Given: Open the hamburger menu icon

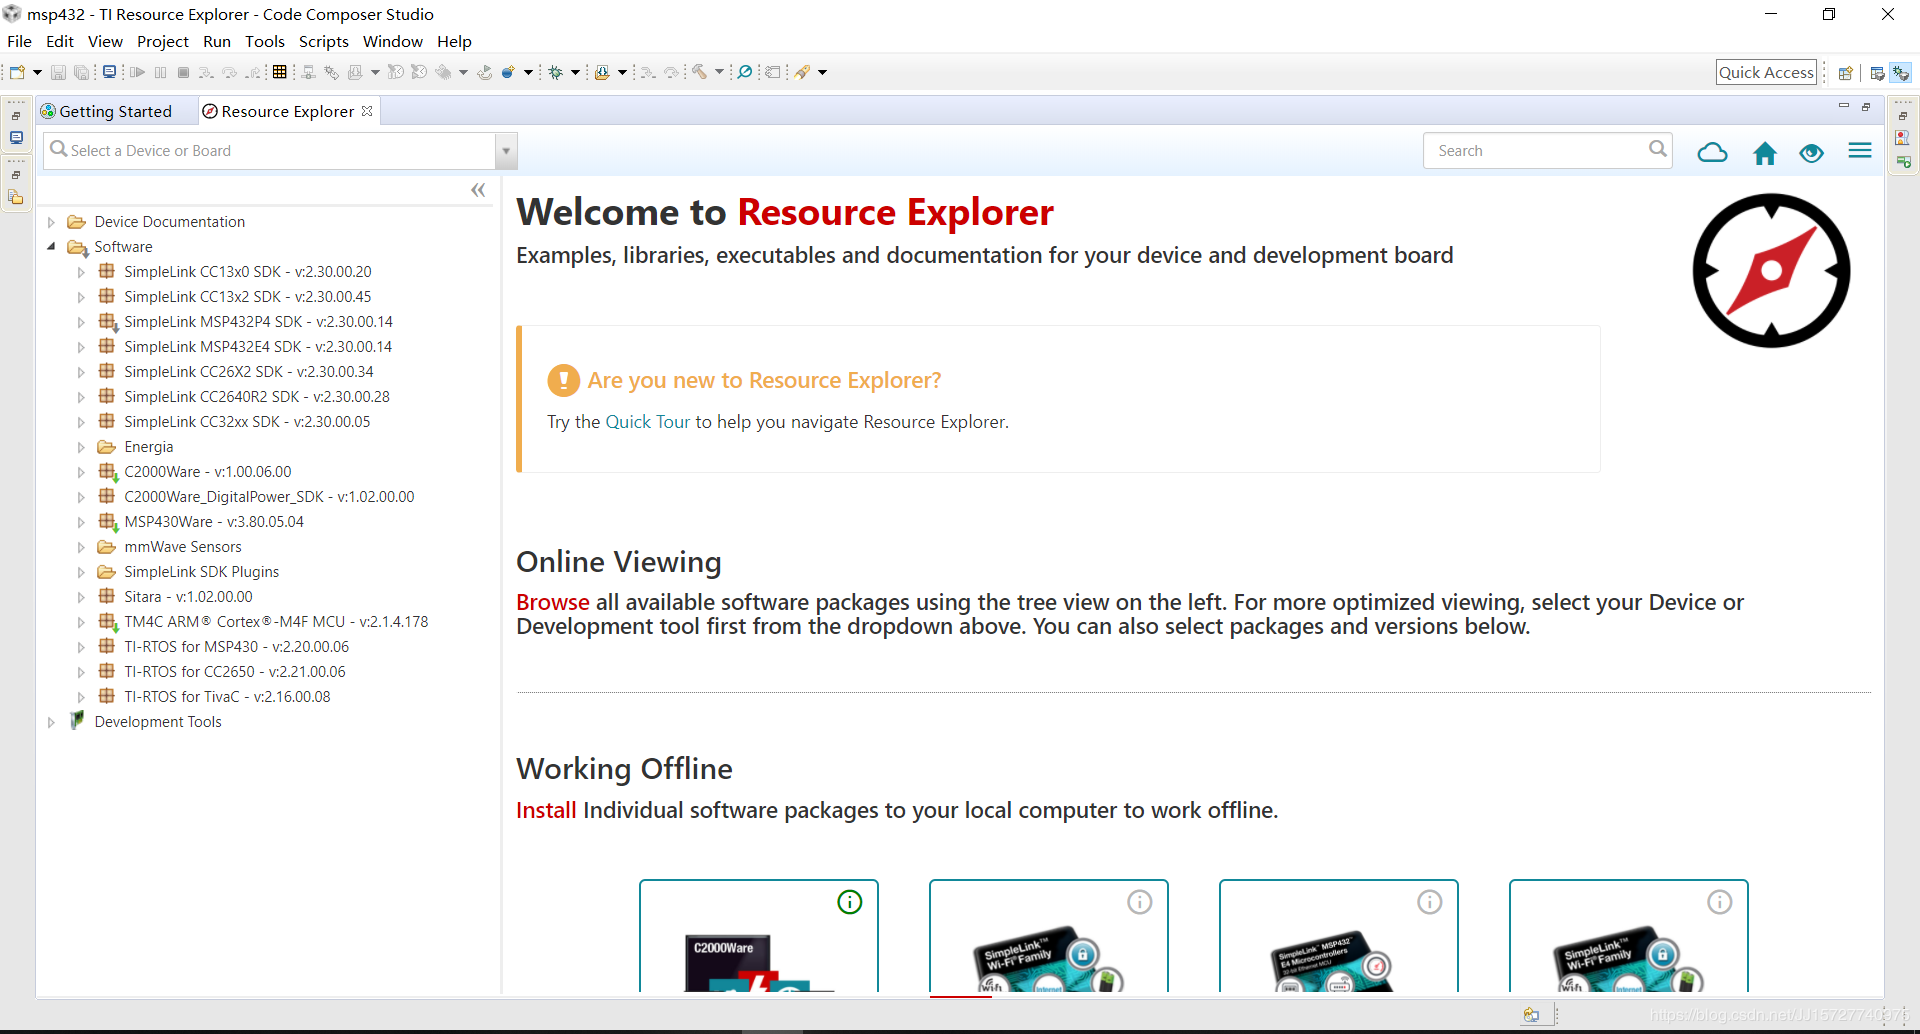Looking at the screenshot, I should coord(1859,151).
